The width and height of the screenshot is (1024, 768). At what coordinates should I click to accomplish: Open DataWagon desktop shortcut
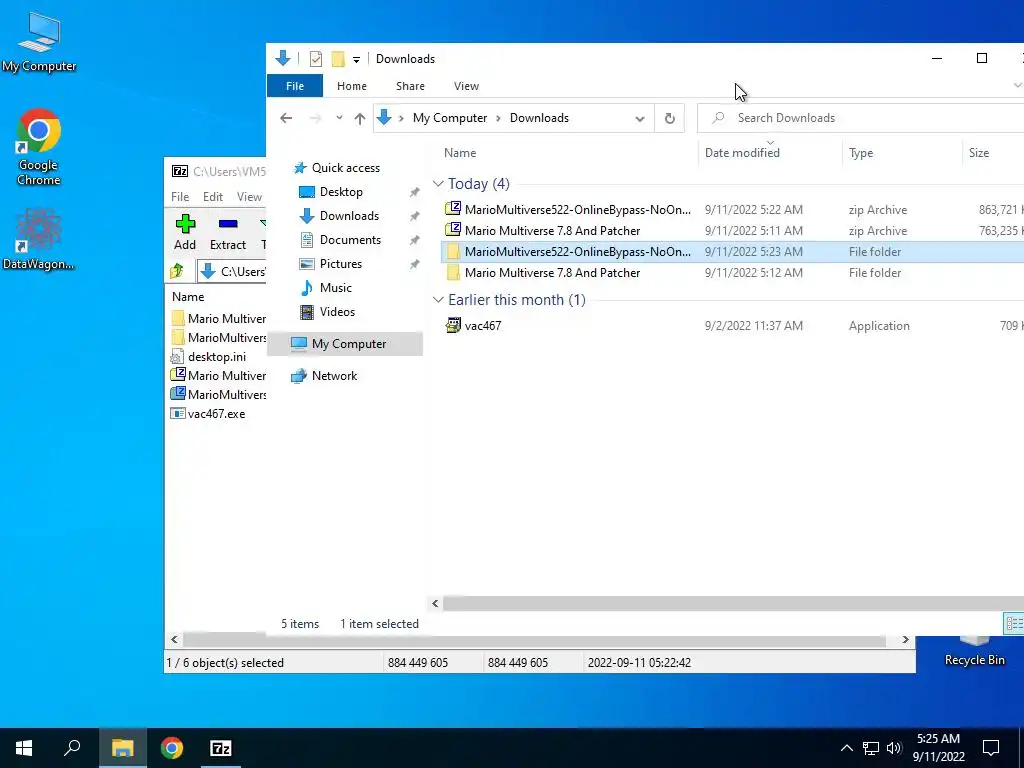(39, 239)
